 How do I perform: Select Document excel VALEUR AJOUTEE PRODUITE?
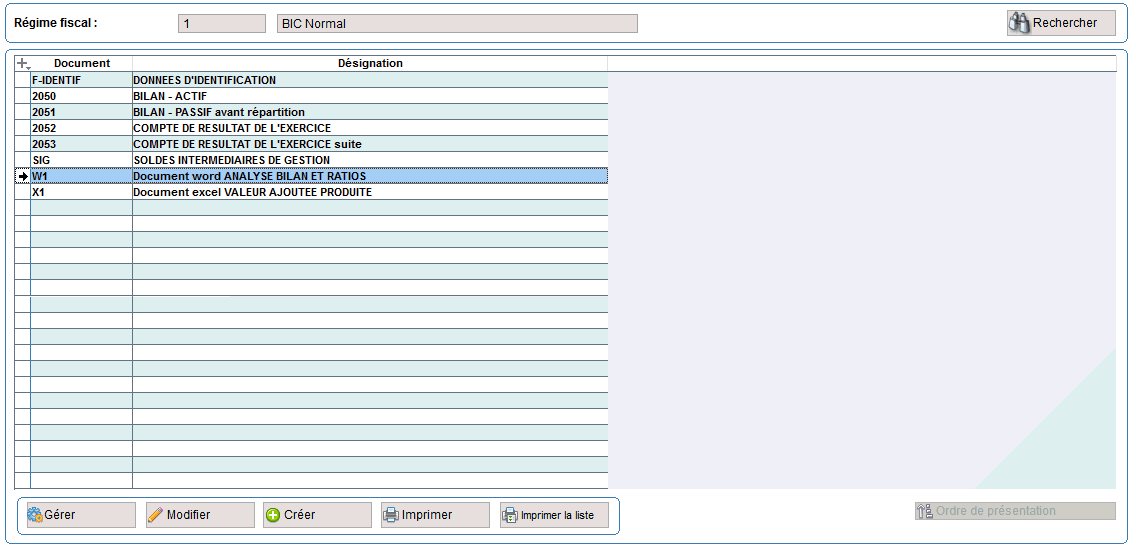tap(370, 193)
